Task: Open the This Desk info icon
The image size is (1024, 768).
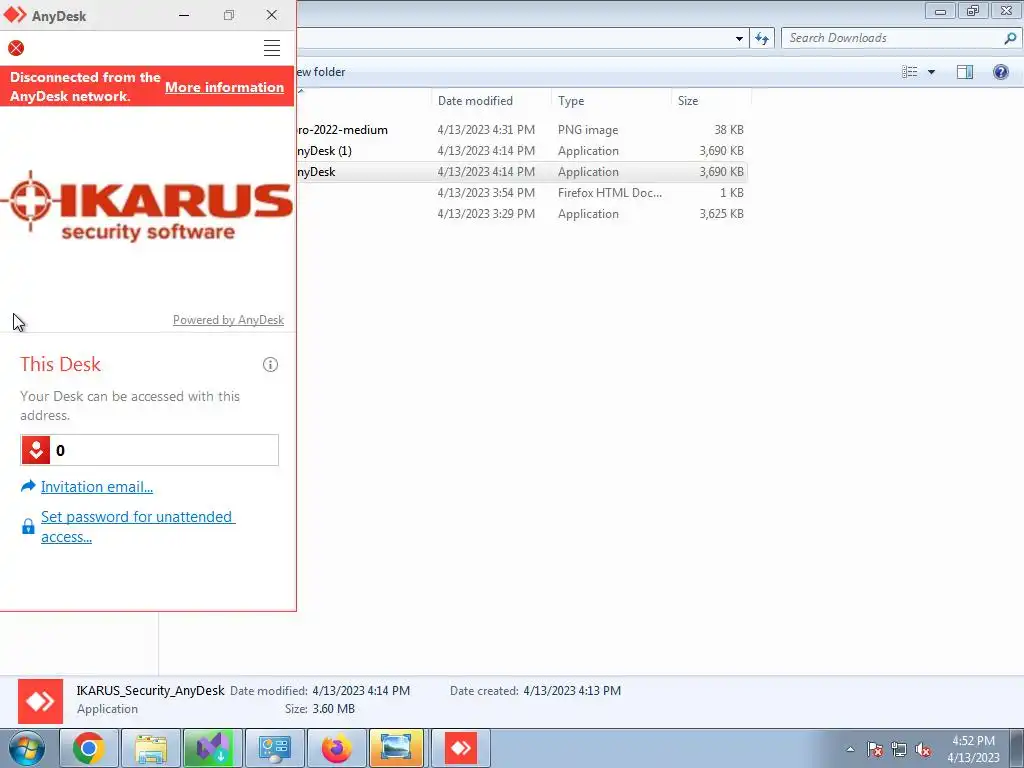Action: coord(270,364)
